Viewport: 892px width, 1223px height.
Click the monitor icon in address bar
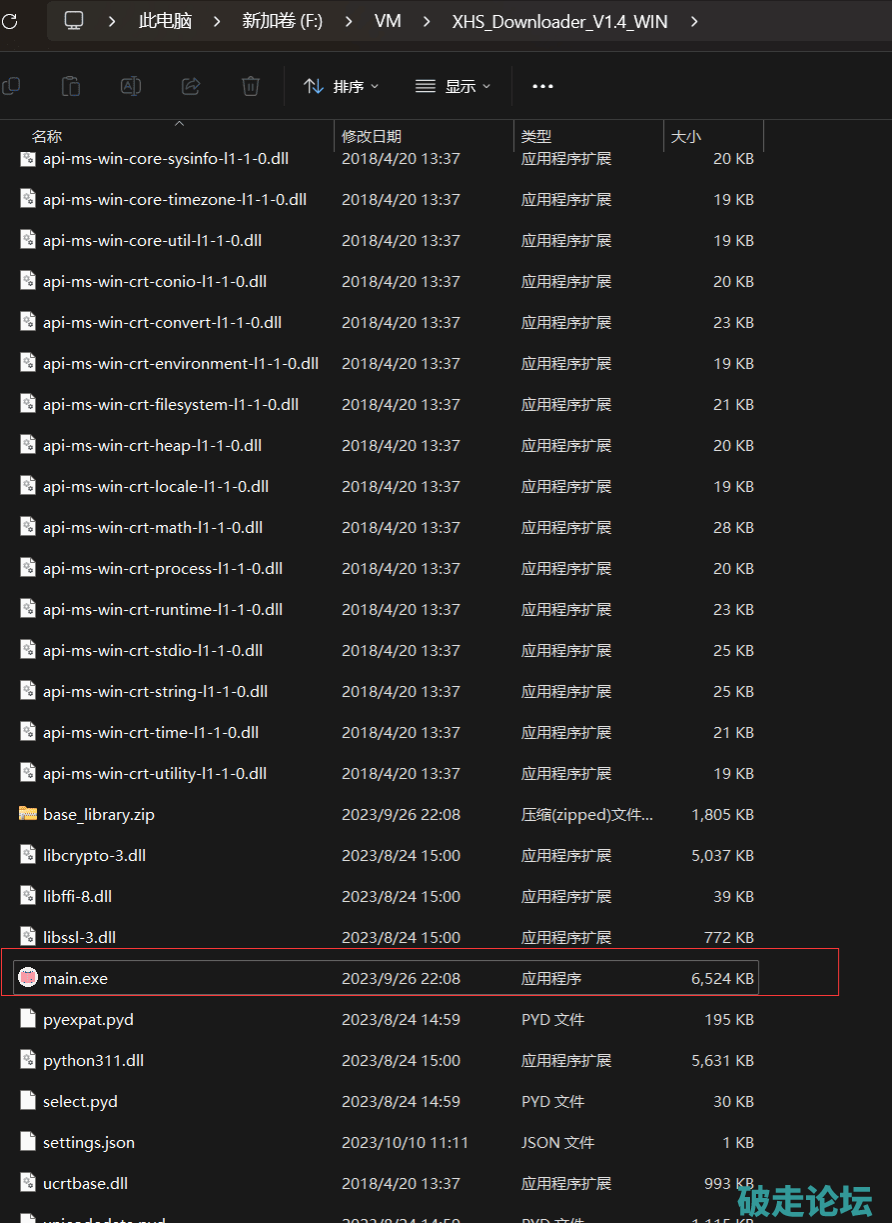tap(74, 21)
